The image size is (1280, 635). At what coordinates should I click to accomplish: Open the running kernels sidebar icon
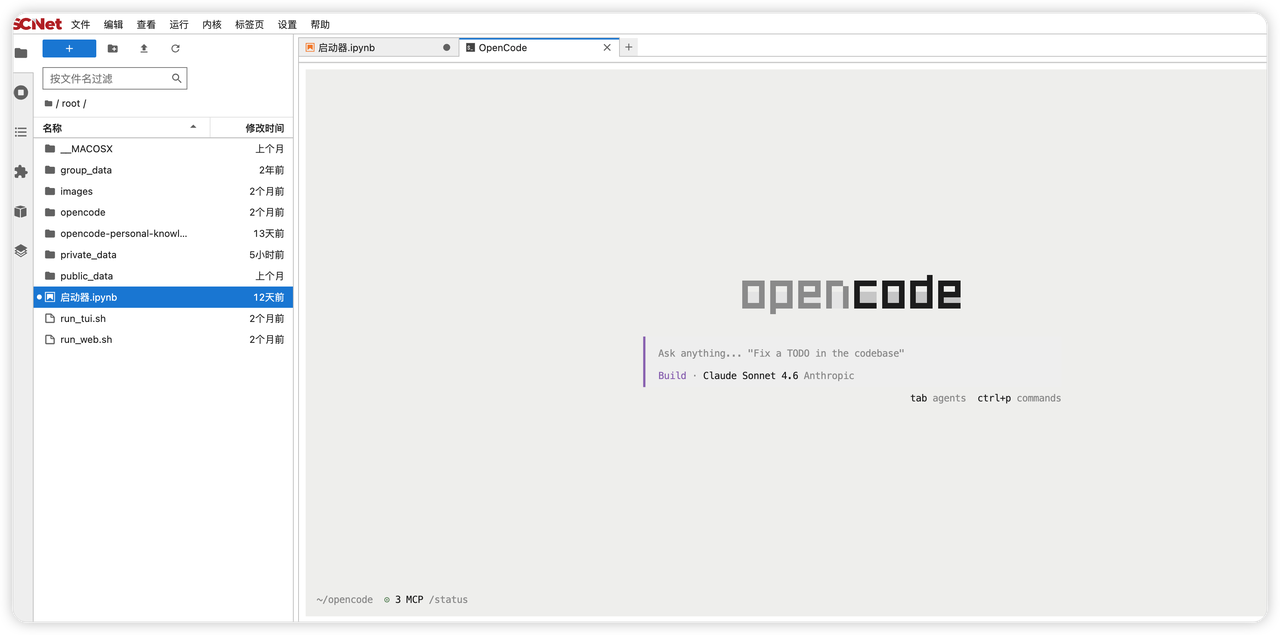[20, 92]
